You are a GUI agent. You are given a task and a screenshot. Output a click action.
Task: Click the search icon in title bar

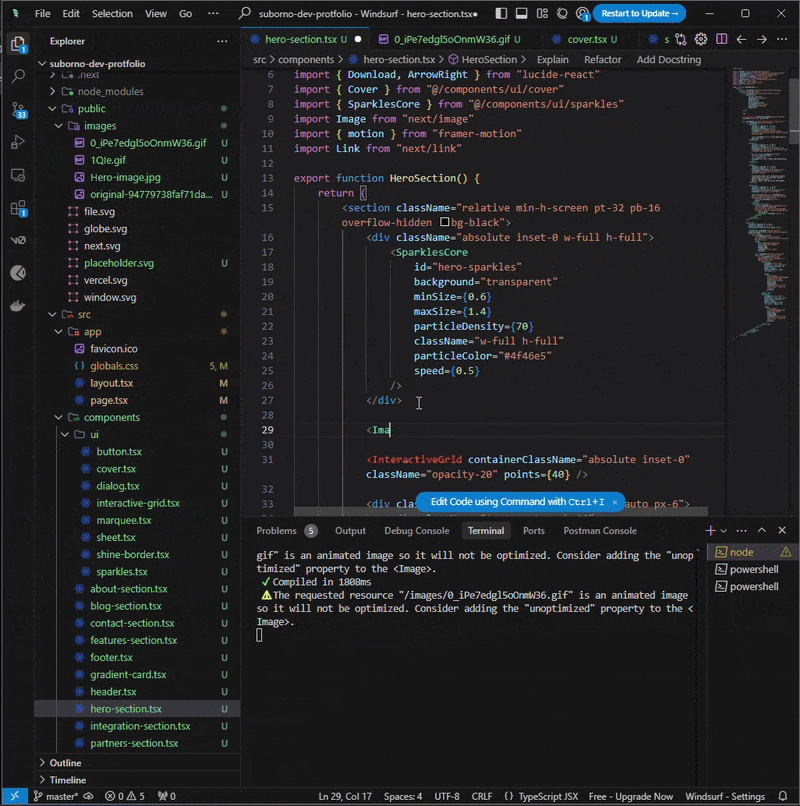(245, 13)
